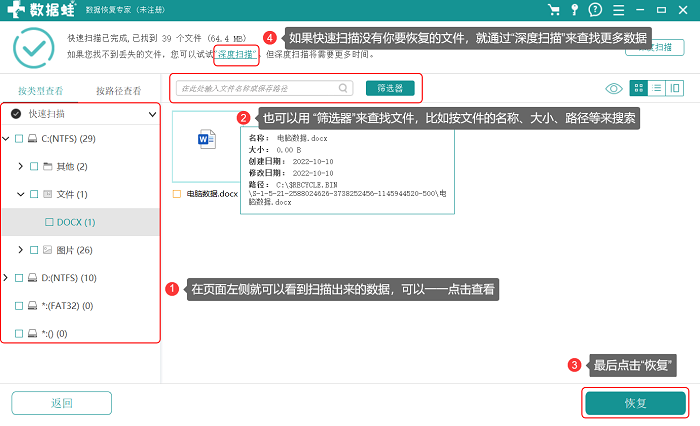Open the 快速扫描 dropdown arrow

(x=152, y=114)
